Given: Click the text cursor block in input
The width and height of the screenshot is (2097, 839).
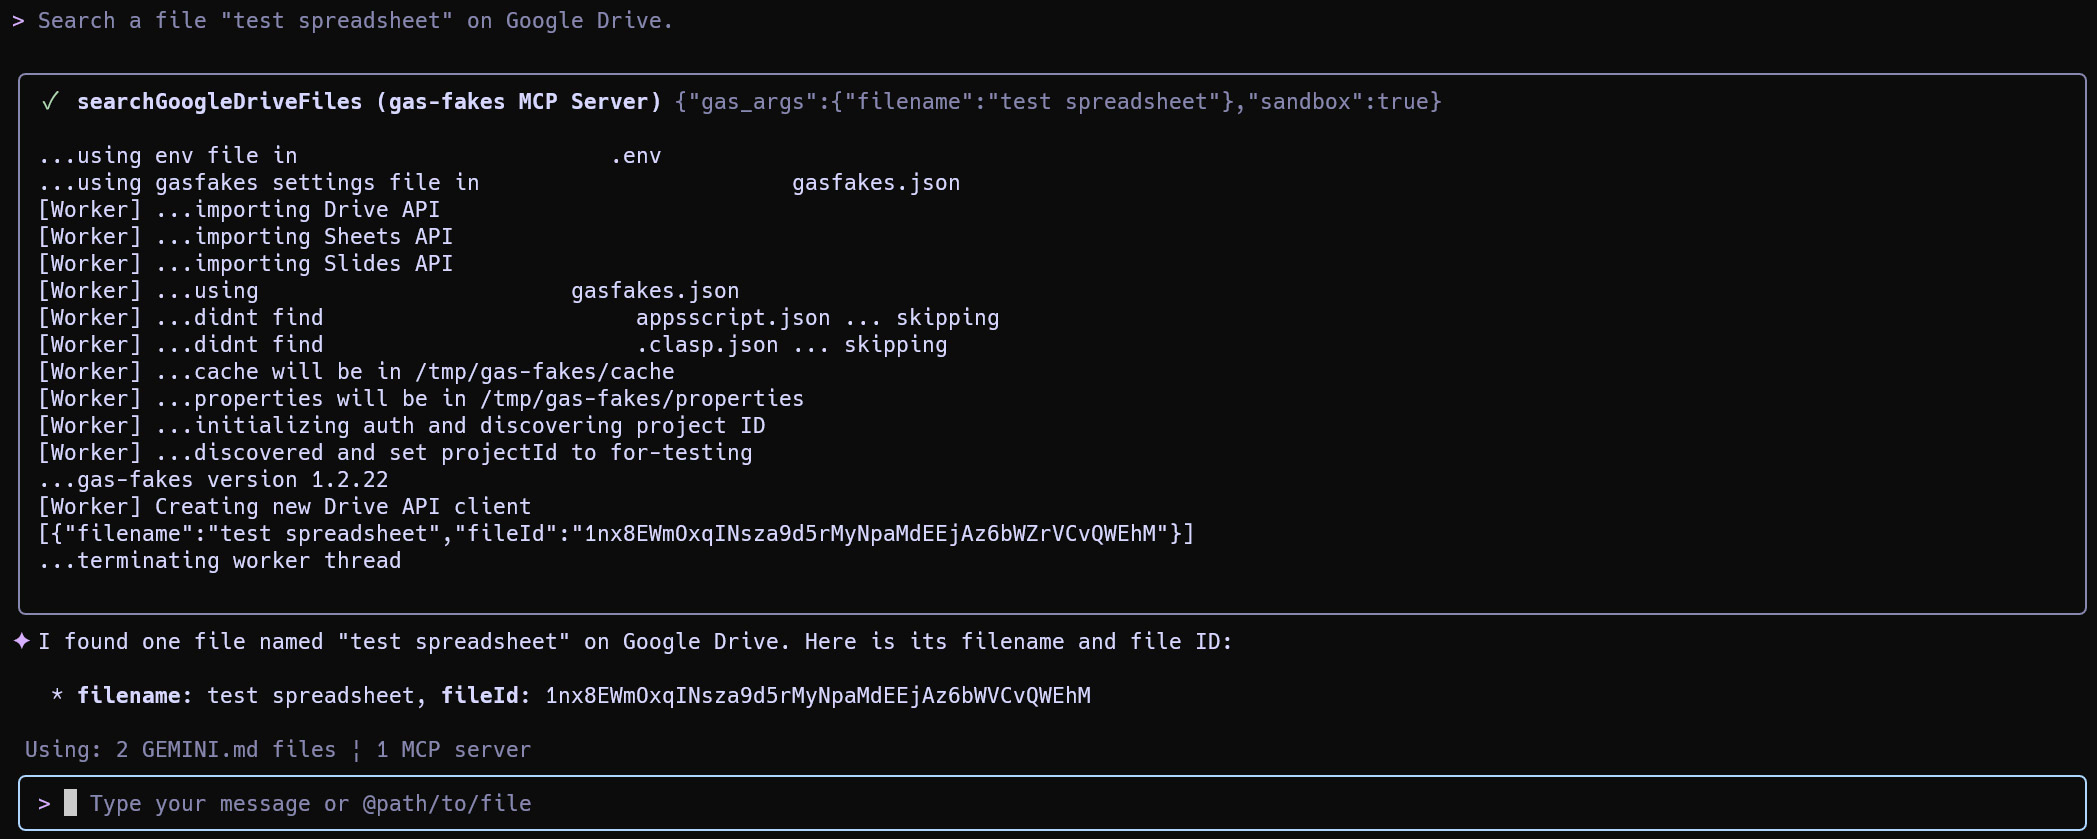Looking at the screenshot, I should pyautogui.click(x=70, y=803).
